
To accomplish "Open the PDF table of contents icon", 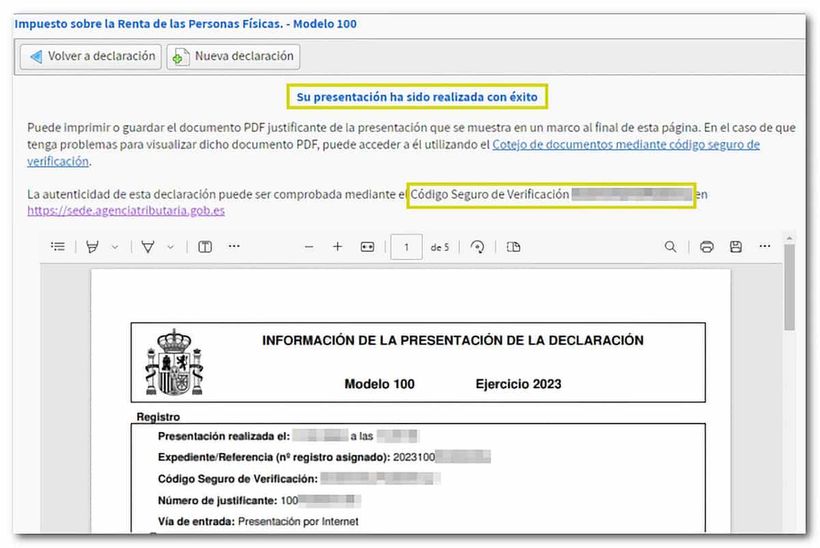I will pyautogui.click(x=58, y=247).
